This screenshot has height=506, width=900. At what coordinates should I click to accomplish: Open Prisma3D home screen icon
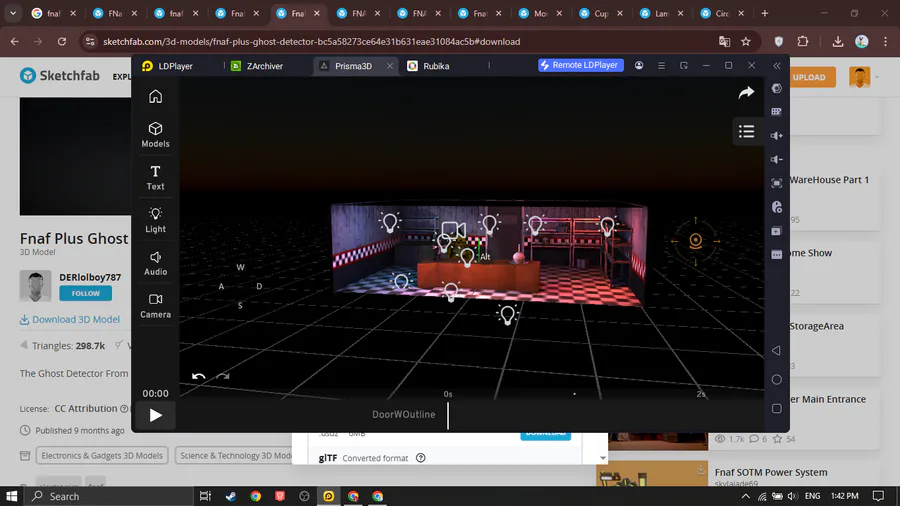coord(156,96)
